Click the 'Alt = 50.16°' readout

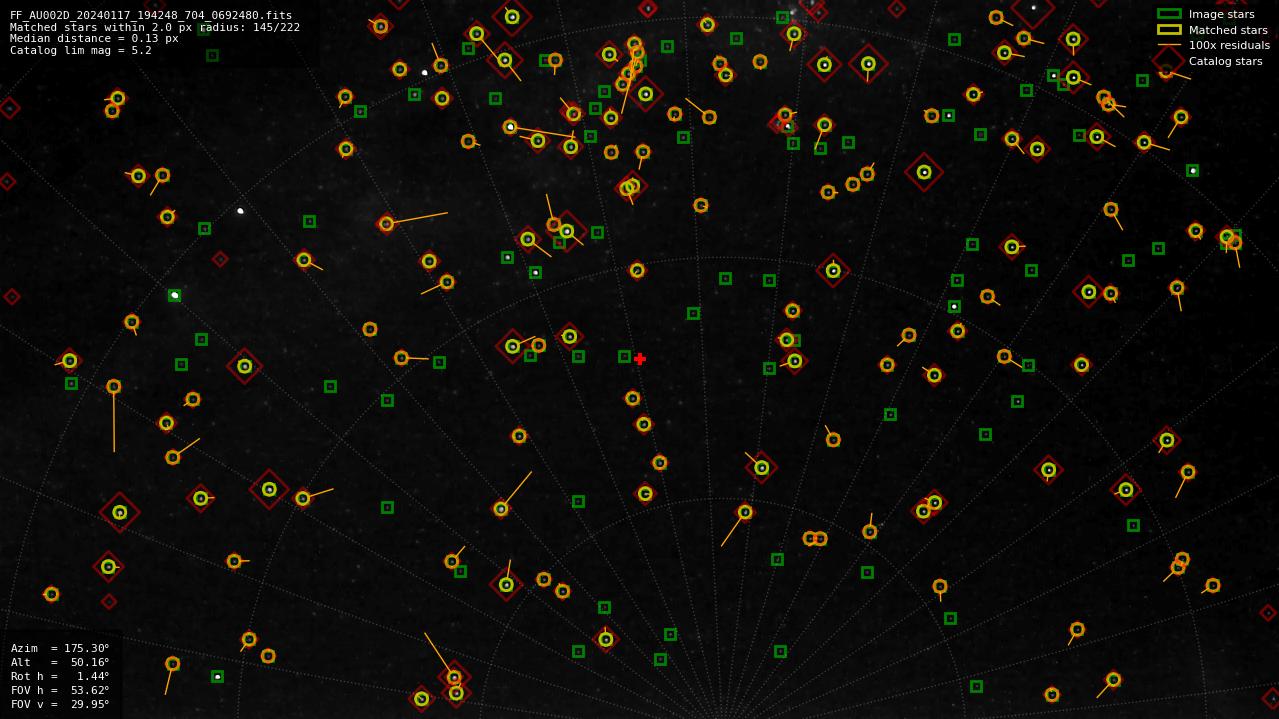click(60, 663)
